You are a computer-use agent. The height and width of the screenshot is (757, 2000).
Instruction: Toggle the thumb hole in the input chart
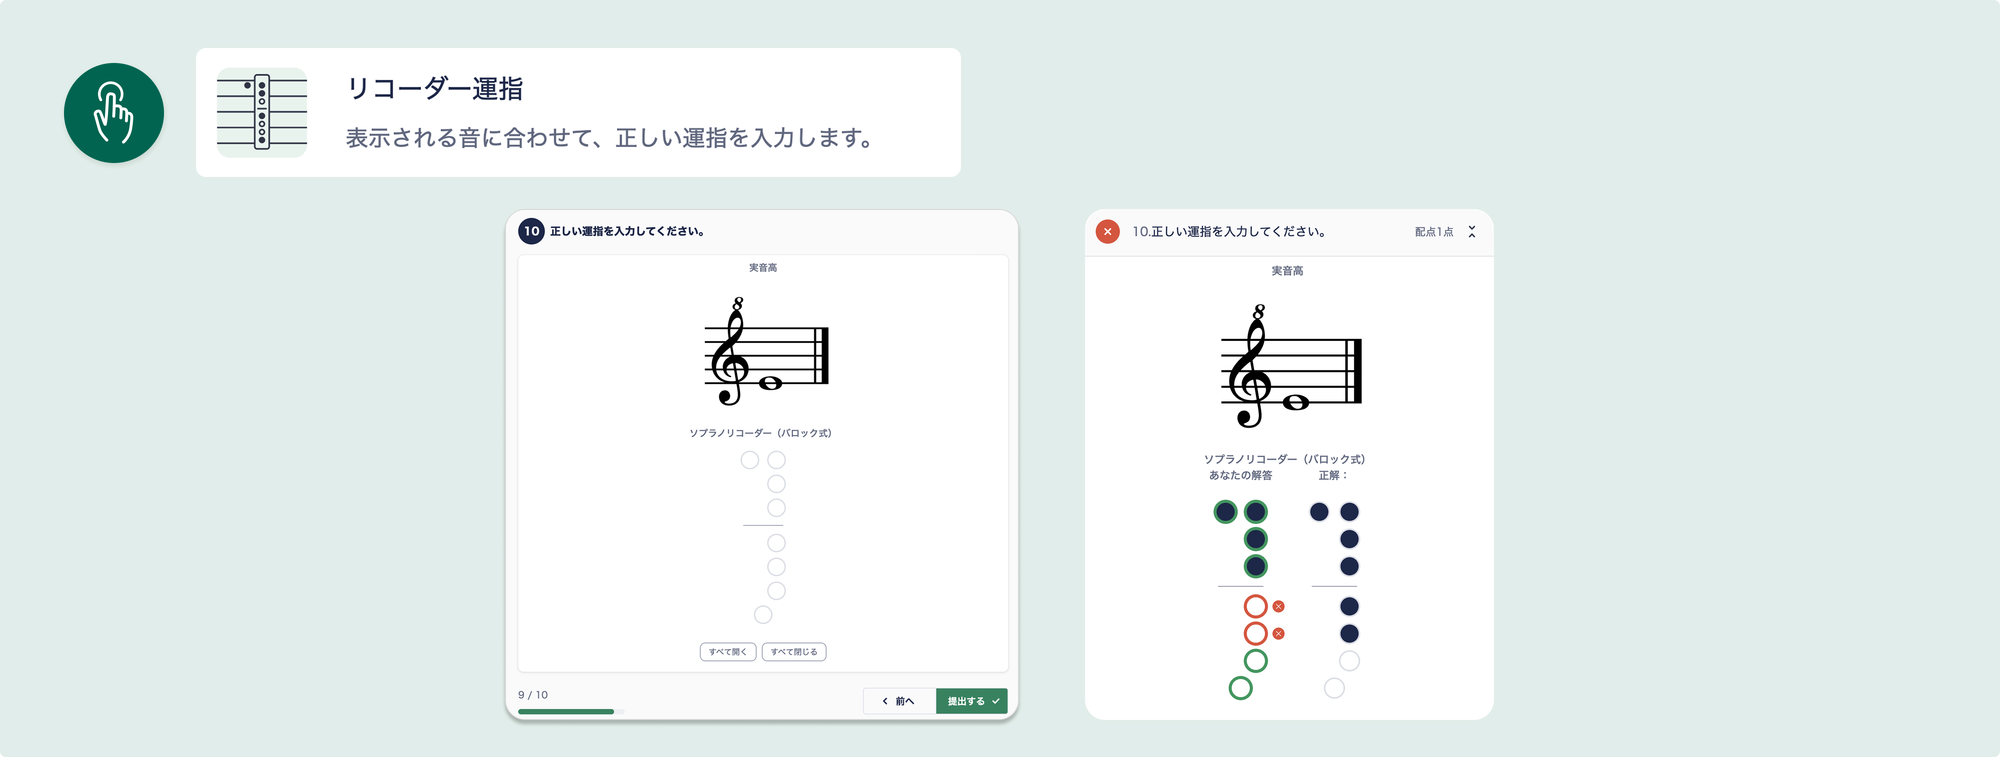[750, 460]
